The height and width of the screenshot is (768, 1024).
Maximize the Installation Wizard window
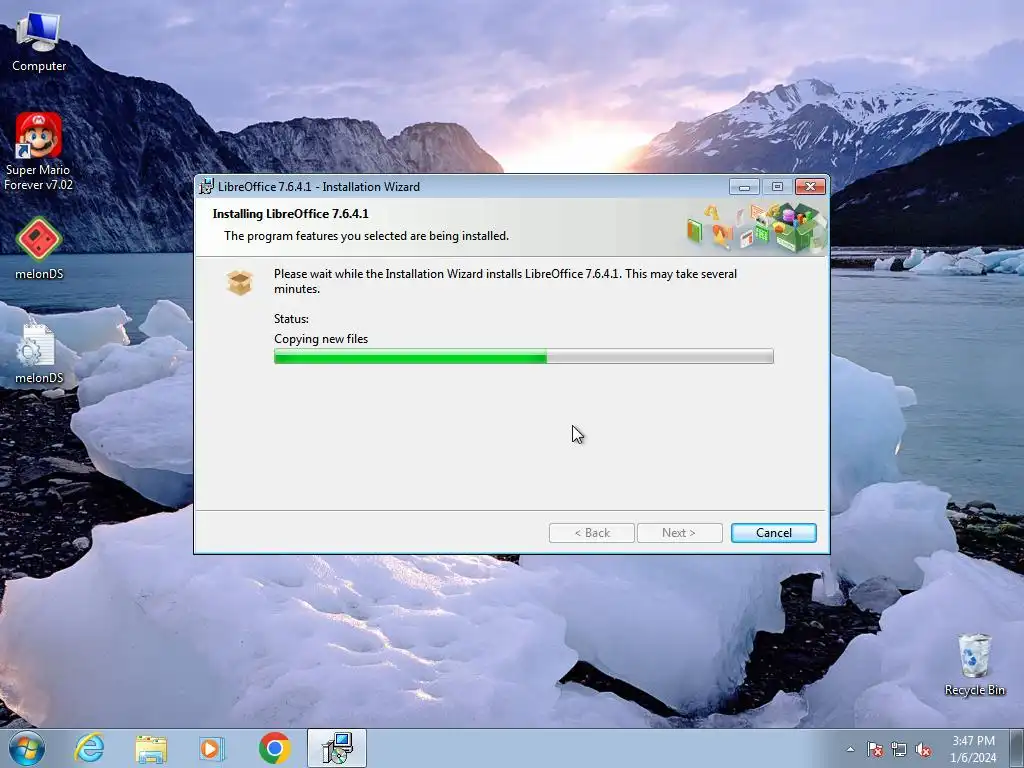(x=777, y=187)
